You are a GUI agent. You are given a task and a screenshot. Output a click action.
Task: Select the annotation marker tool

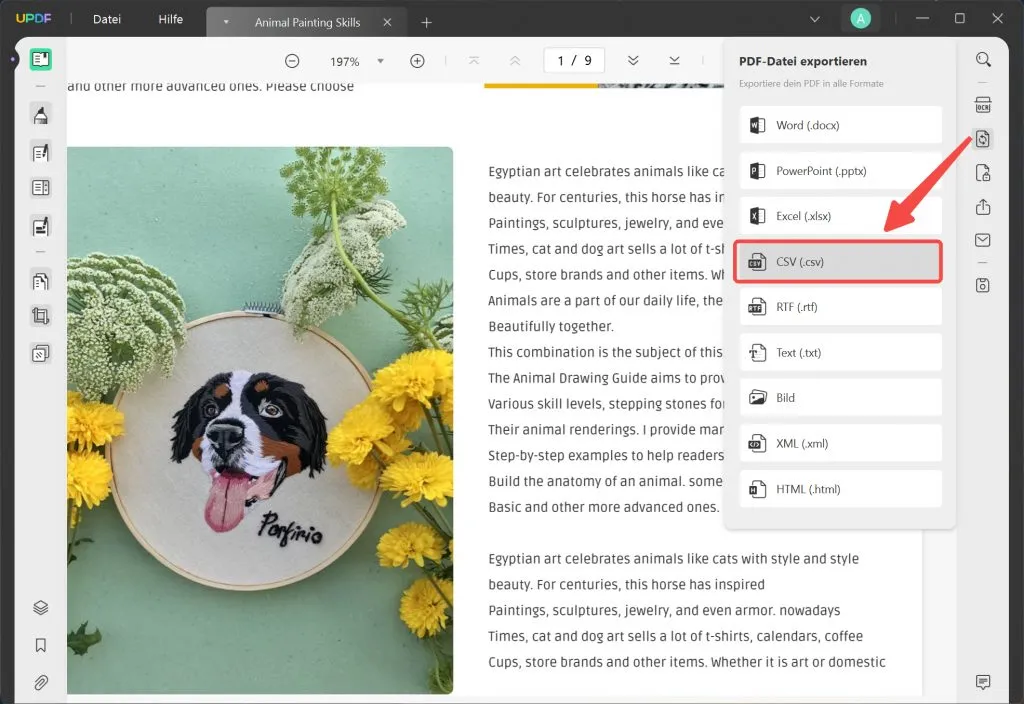41,115
